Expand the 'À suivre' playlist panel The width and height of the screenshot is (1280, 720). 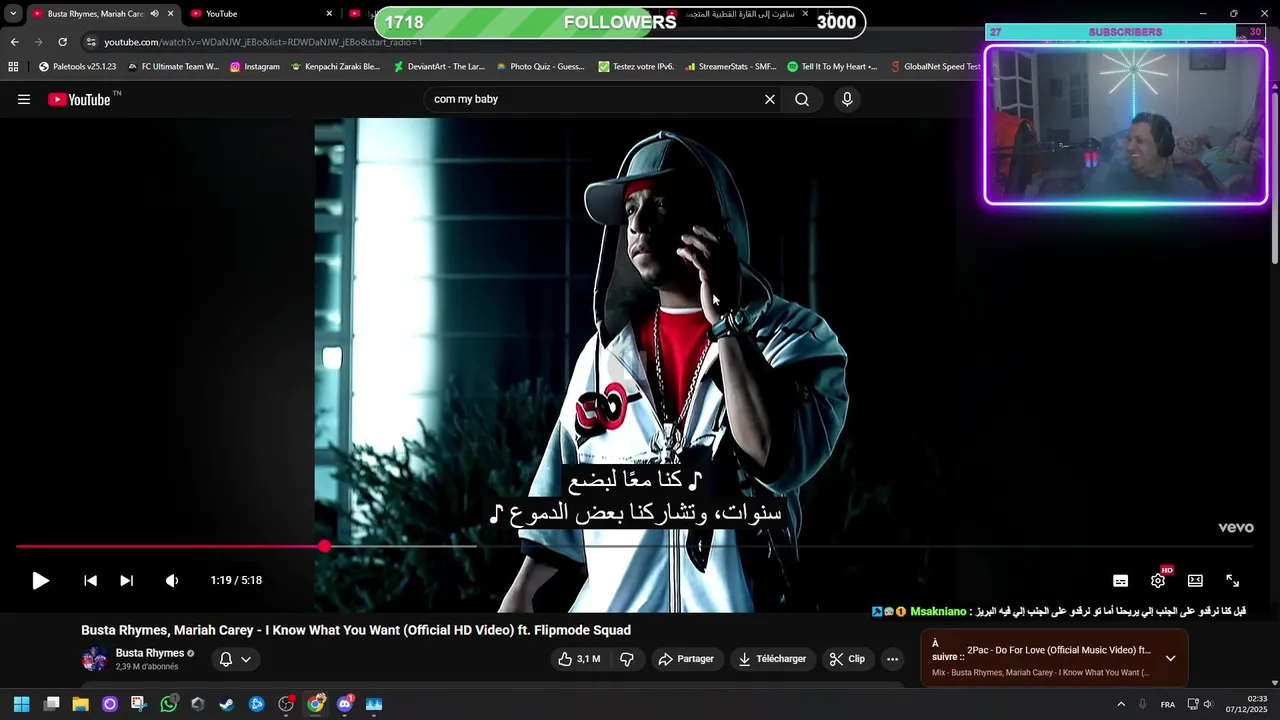pos(1170,658)
